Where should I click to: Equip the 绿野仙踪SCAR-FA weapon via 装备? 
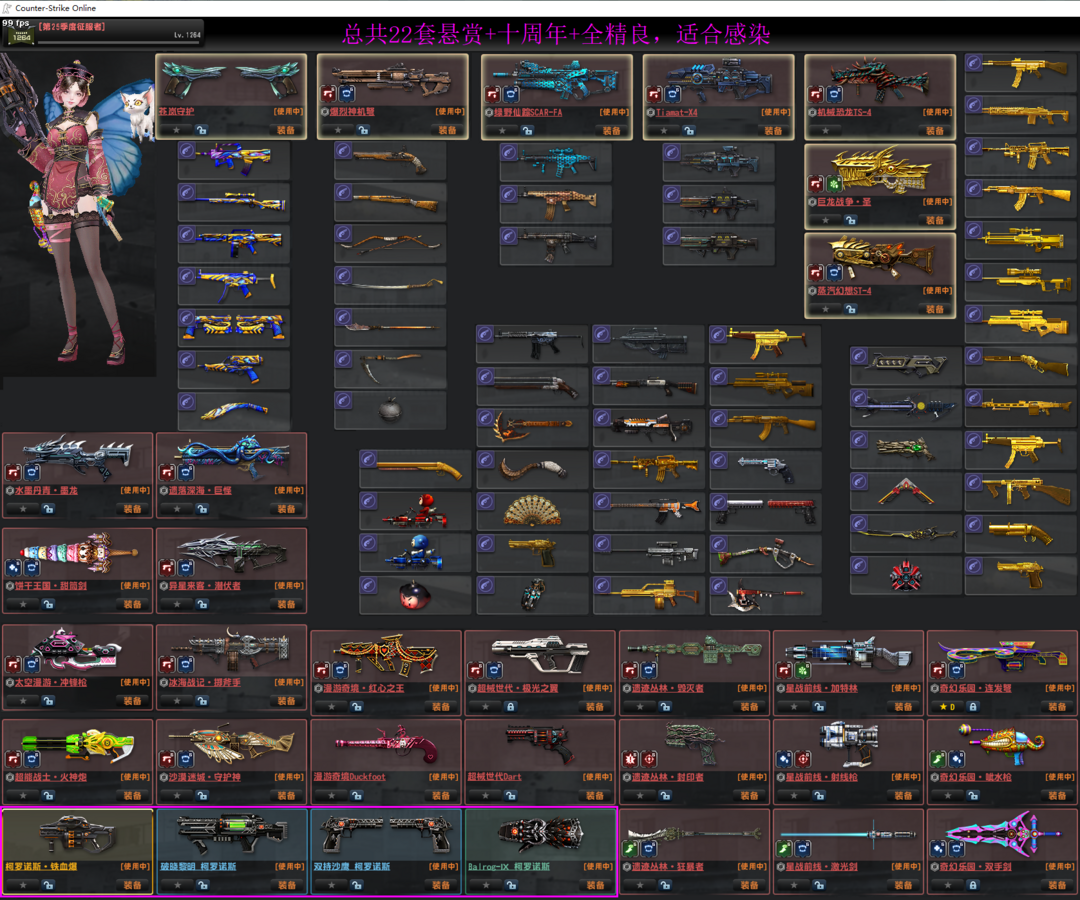[611, 130]
